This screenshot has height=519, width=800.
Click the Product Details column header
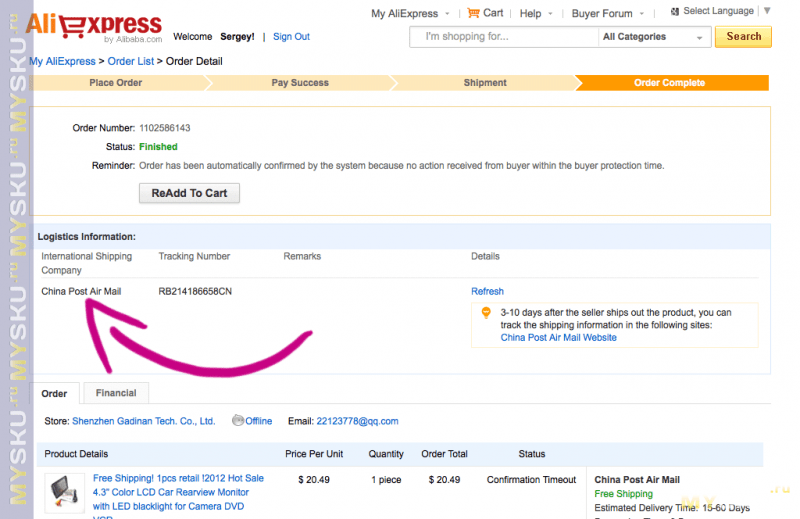76,454
